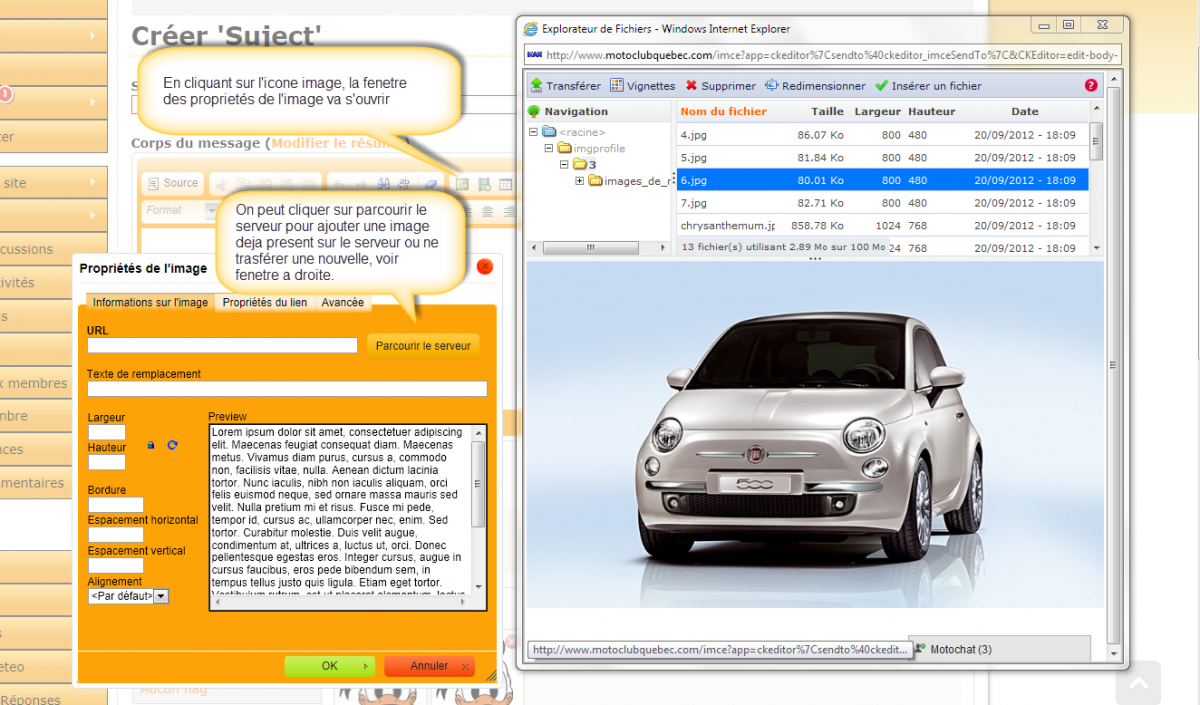The image size is (1200, 705).
Task: Select file 7.jpg
Action: click(x=883, y=203)
